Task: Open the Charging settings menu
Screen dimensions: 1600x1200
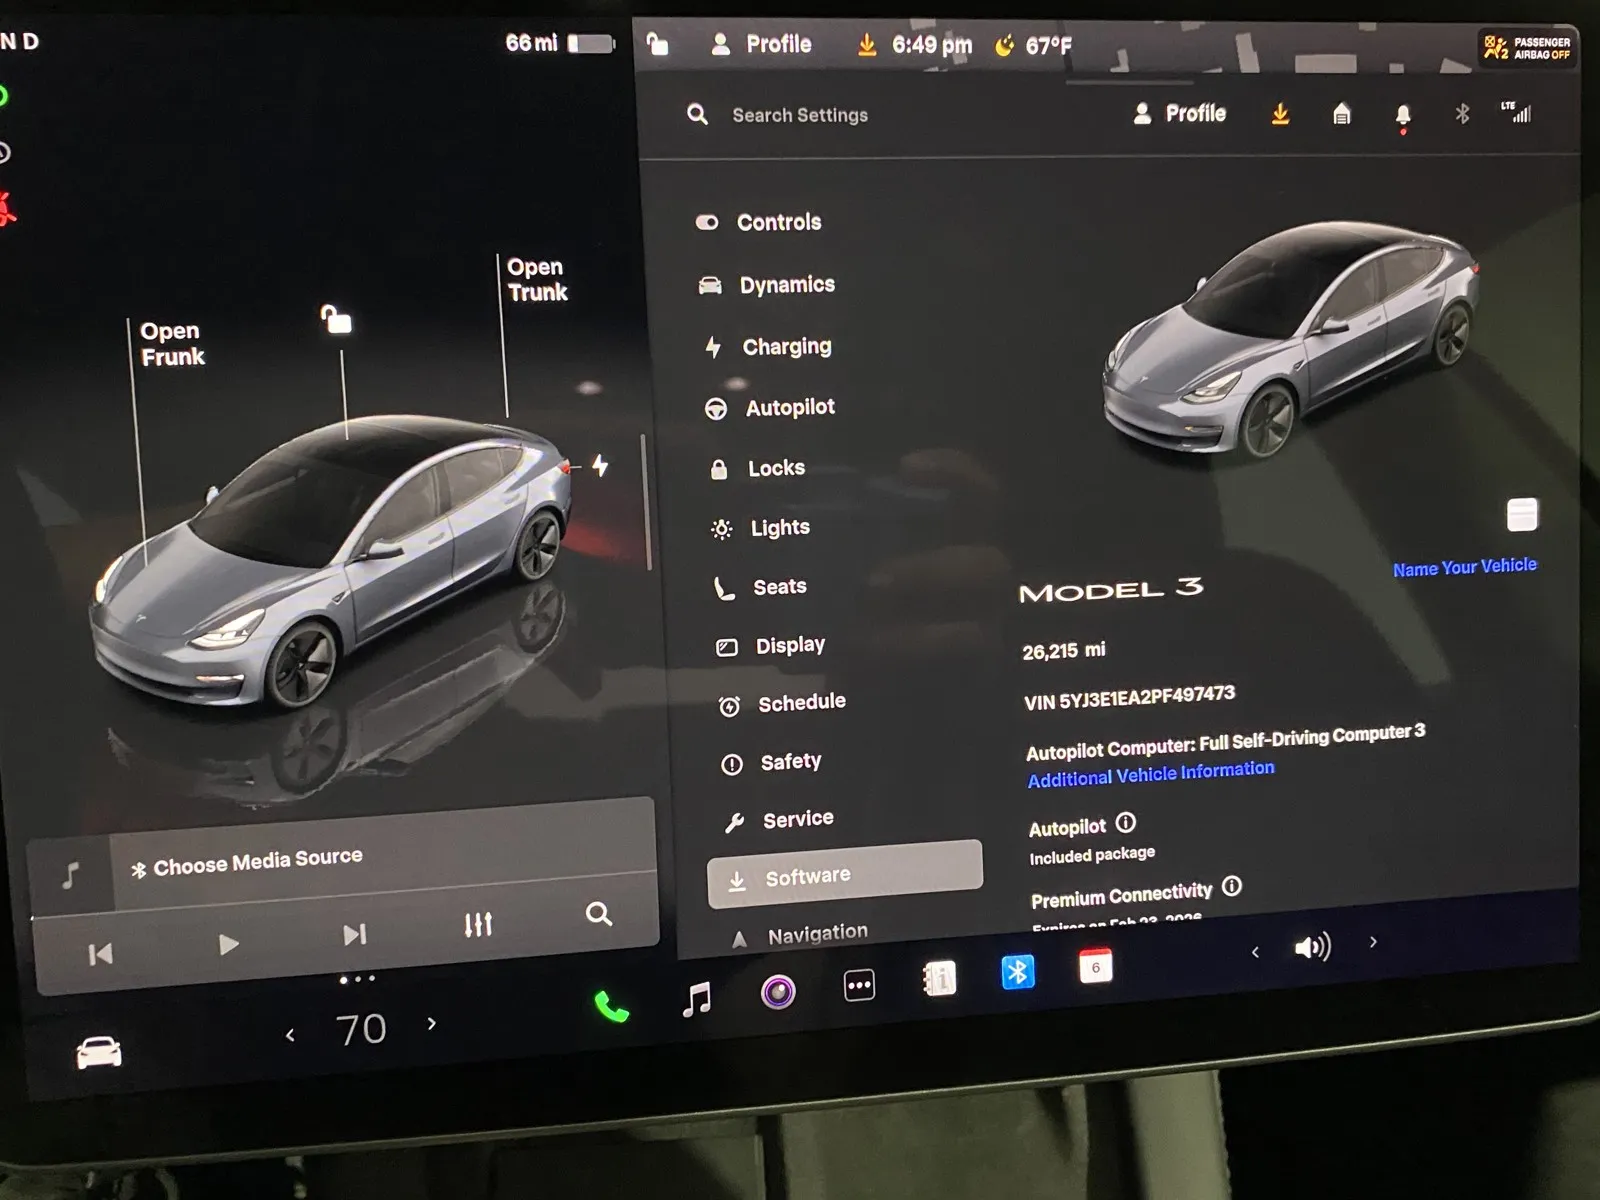Action: pyautogui.click(x=786, y=347)
